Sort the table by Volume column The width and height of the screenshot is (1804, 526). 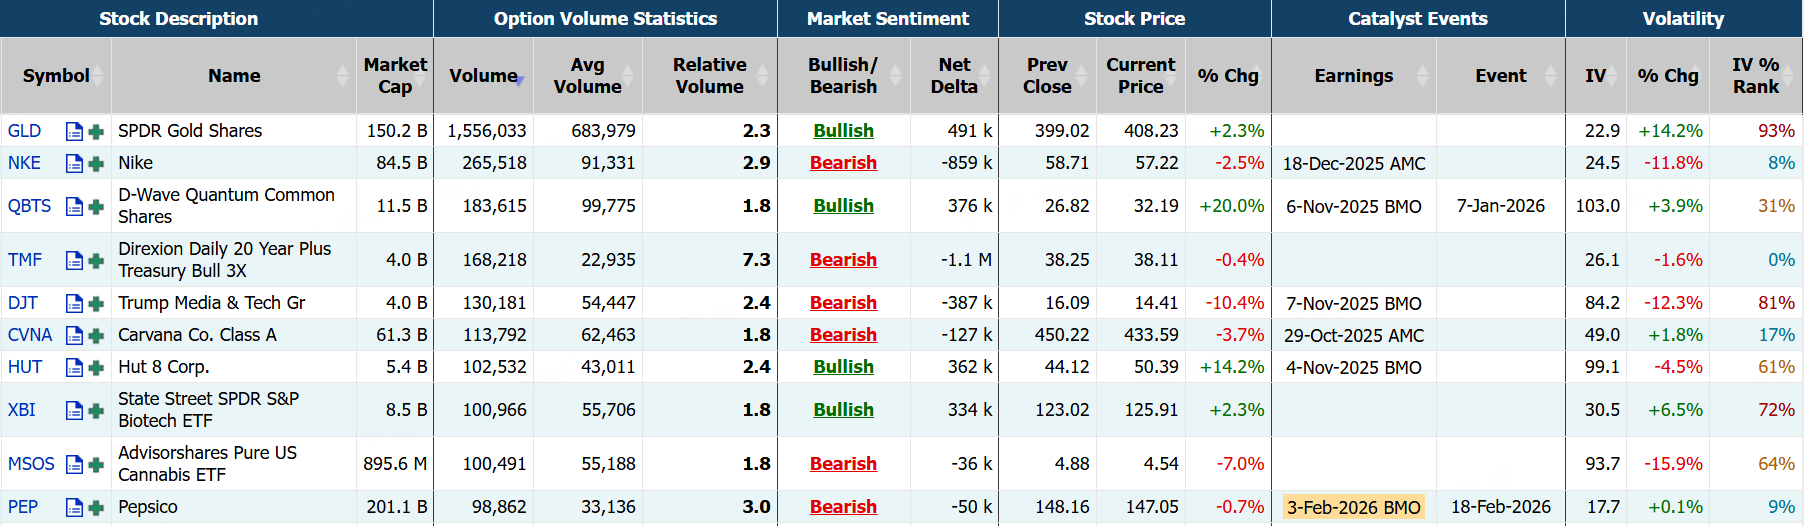483,76
